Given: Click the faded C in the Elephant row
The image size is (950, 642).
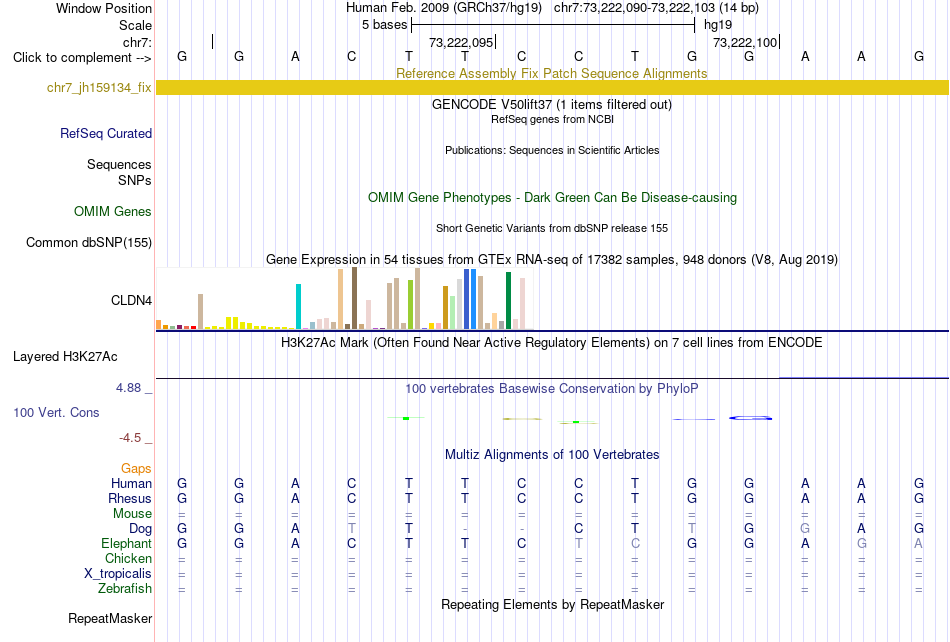Looking at the screenshot, I should (635, 543).
